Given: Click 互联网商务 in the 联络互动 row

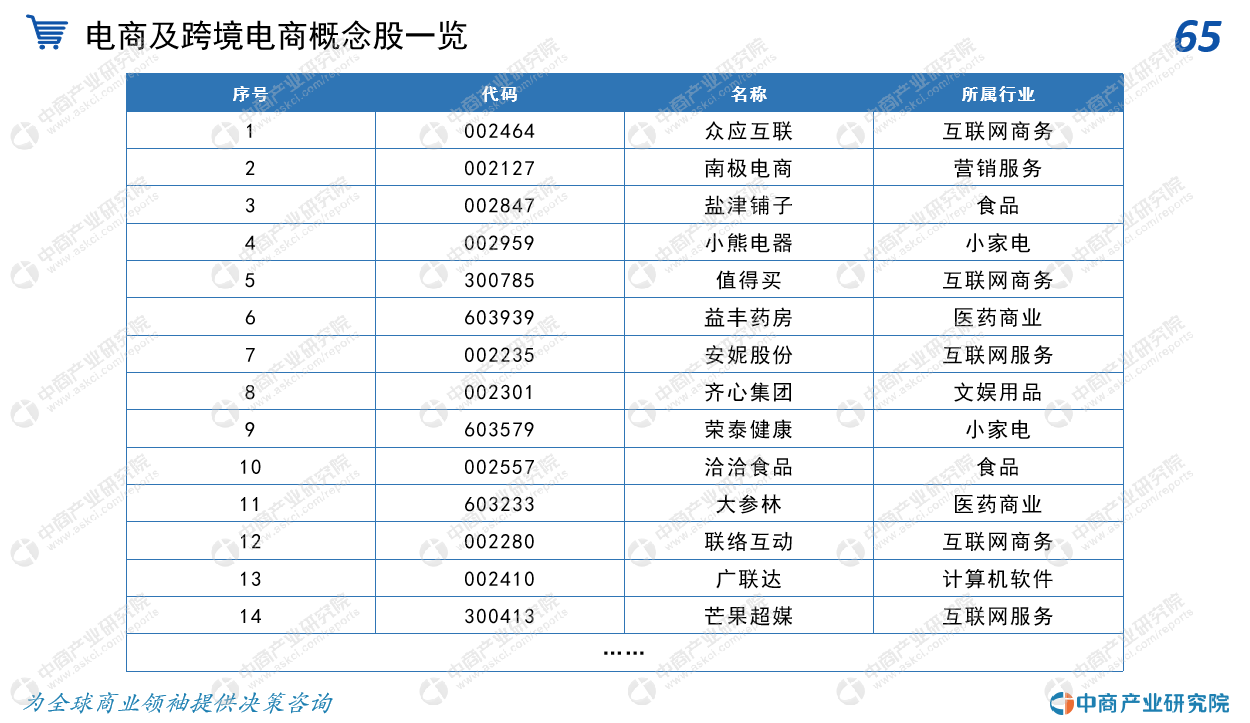Looking at the screenshot, I should pos(998,542).
